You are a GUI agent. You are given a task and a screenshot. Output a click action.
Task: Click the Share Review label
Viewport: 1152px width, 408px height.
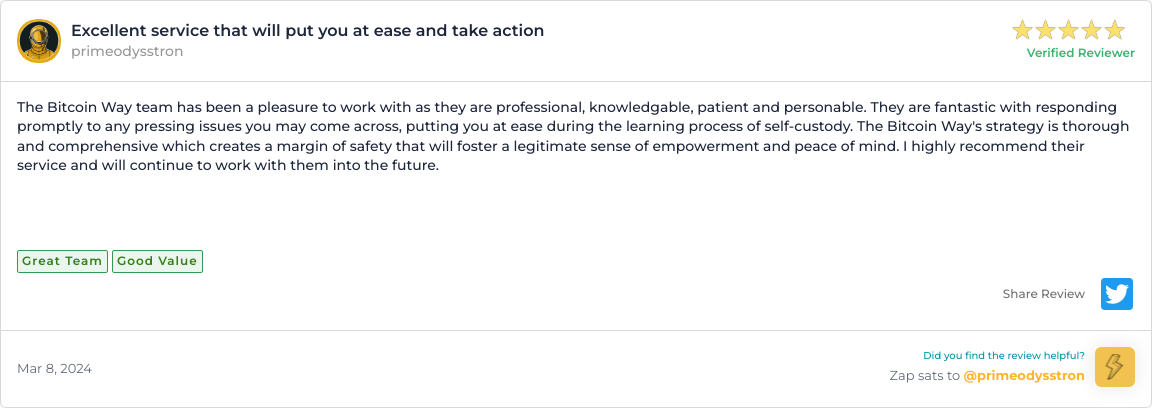tap(1043, 294)
